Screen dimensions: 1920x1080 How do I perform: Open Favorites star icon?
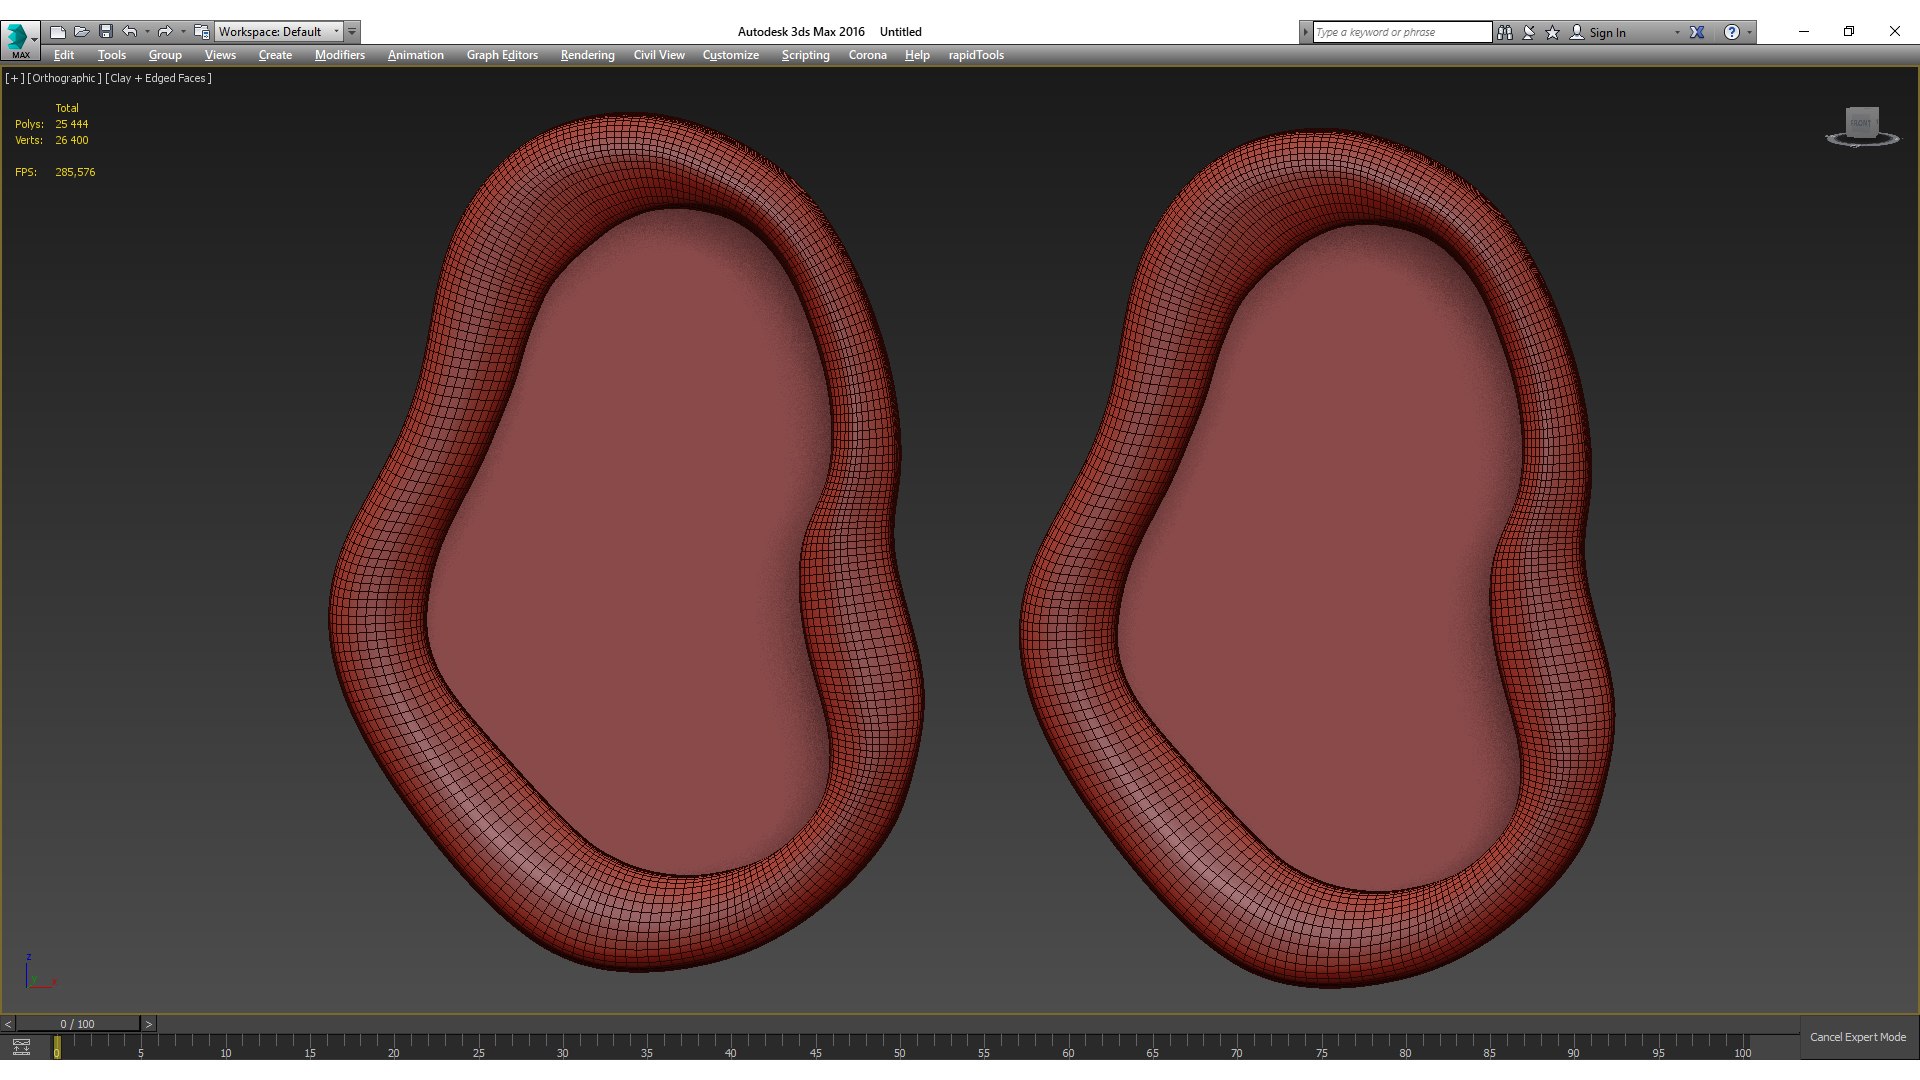click(1552, 32)
